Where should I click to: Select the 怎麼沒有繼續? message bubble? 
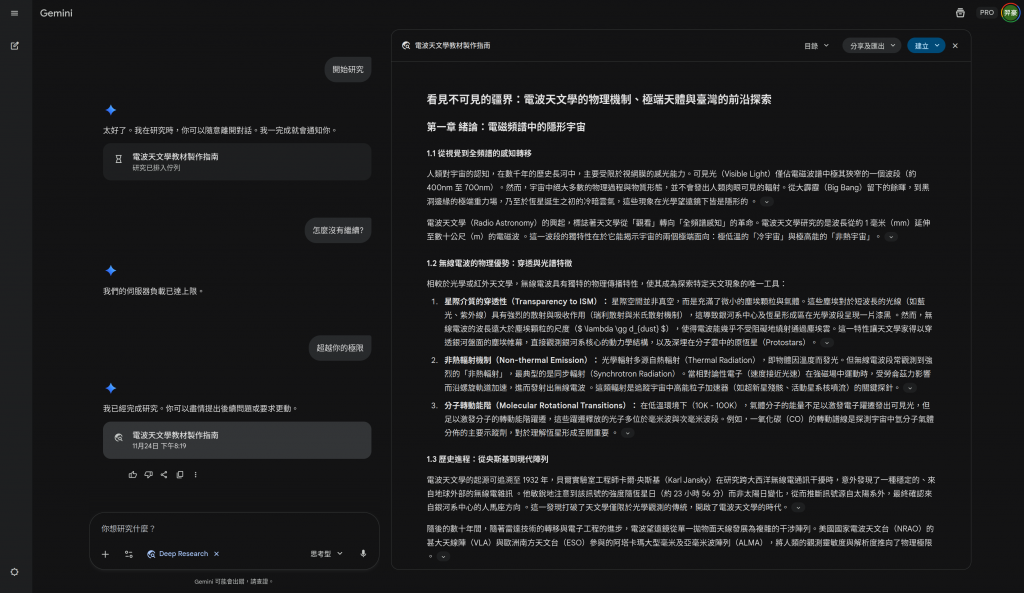click(338, 230)
